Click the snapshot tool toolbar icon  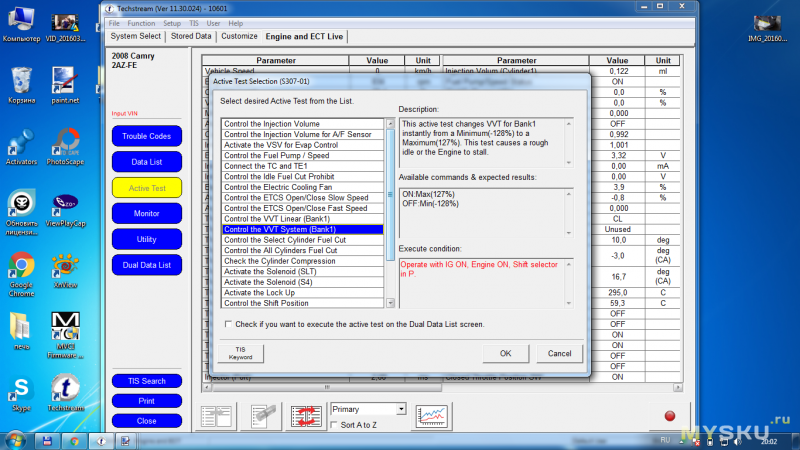(x=264, y=416)
